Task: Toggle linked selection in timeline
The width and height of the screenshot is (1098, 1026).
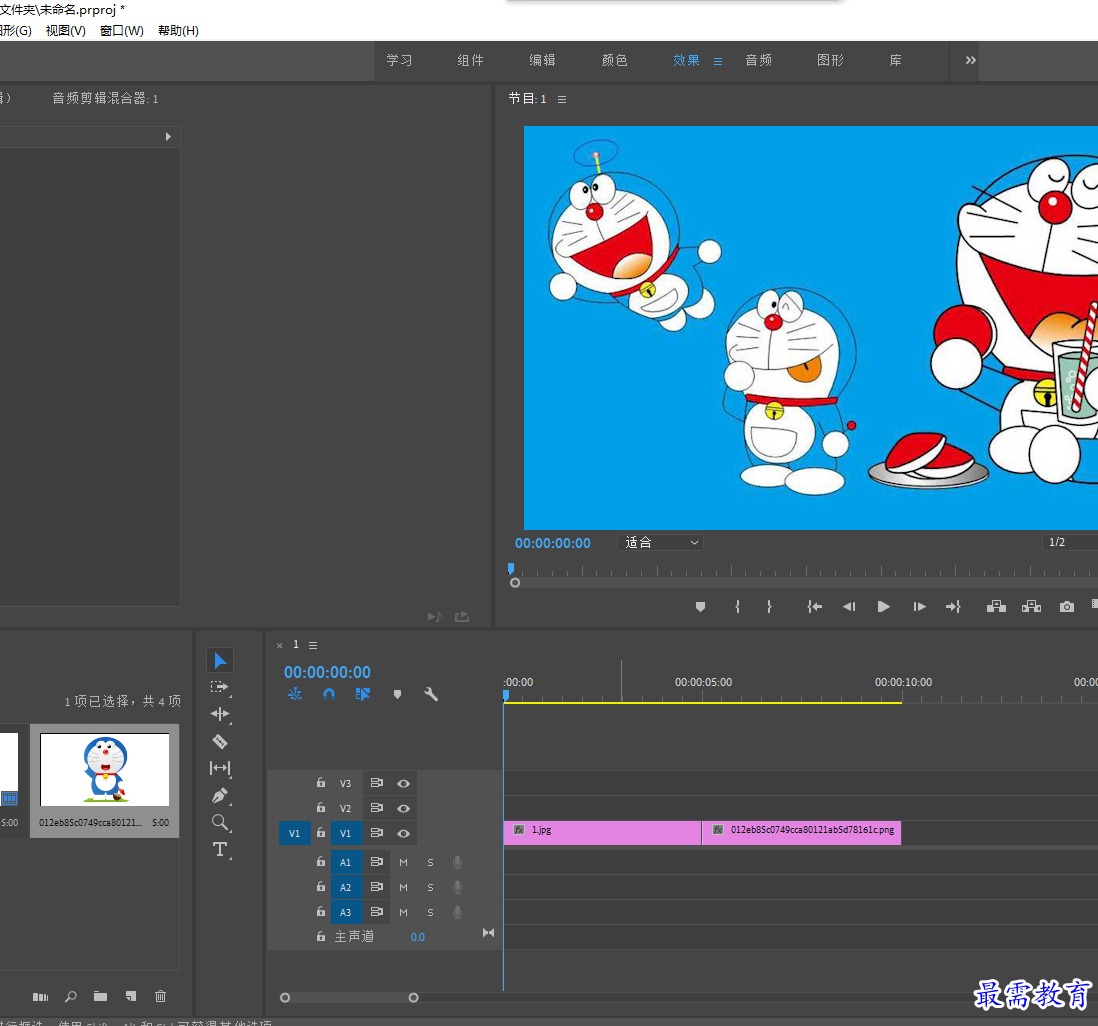Action: click(x=363, y=694)
